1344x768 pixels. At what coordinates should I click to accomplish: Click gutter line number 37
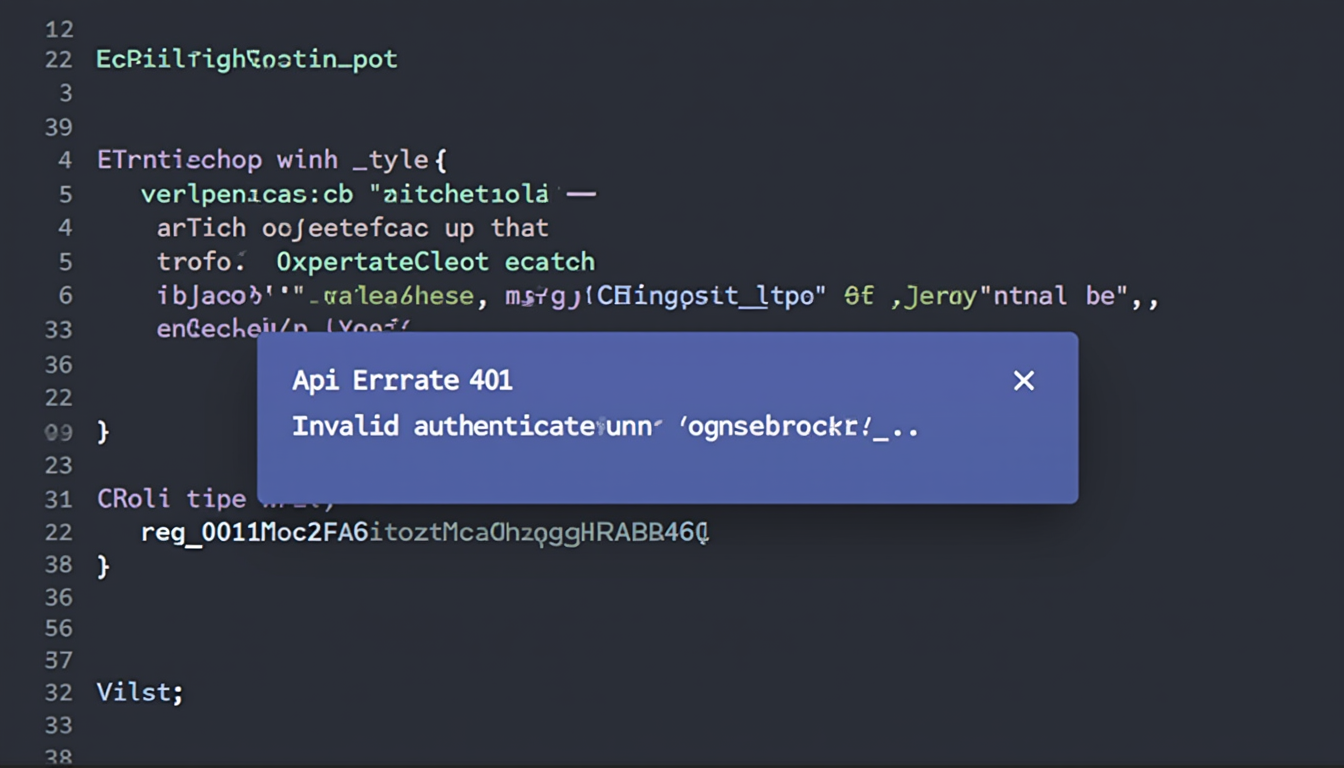59,660
